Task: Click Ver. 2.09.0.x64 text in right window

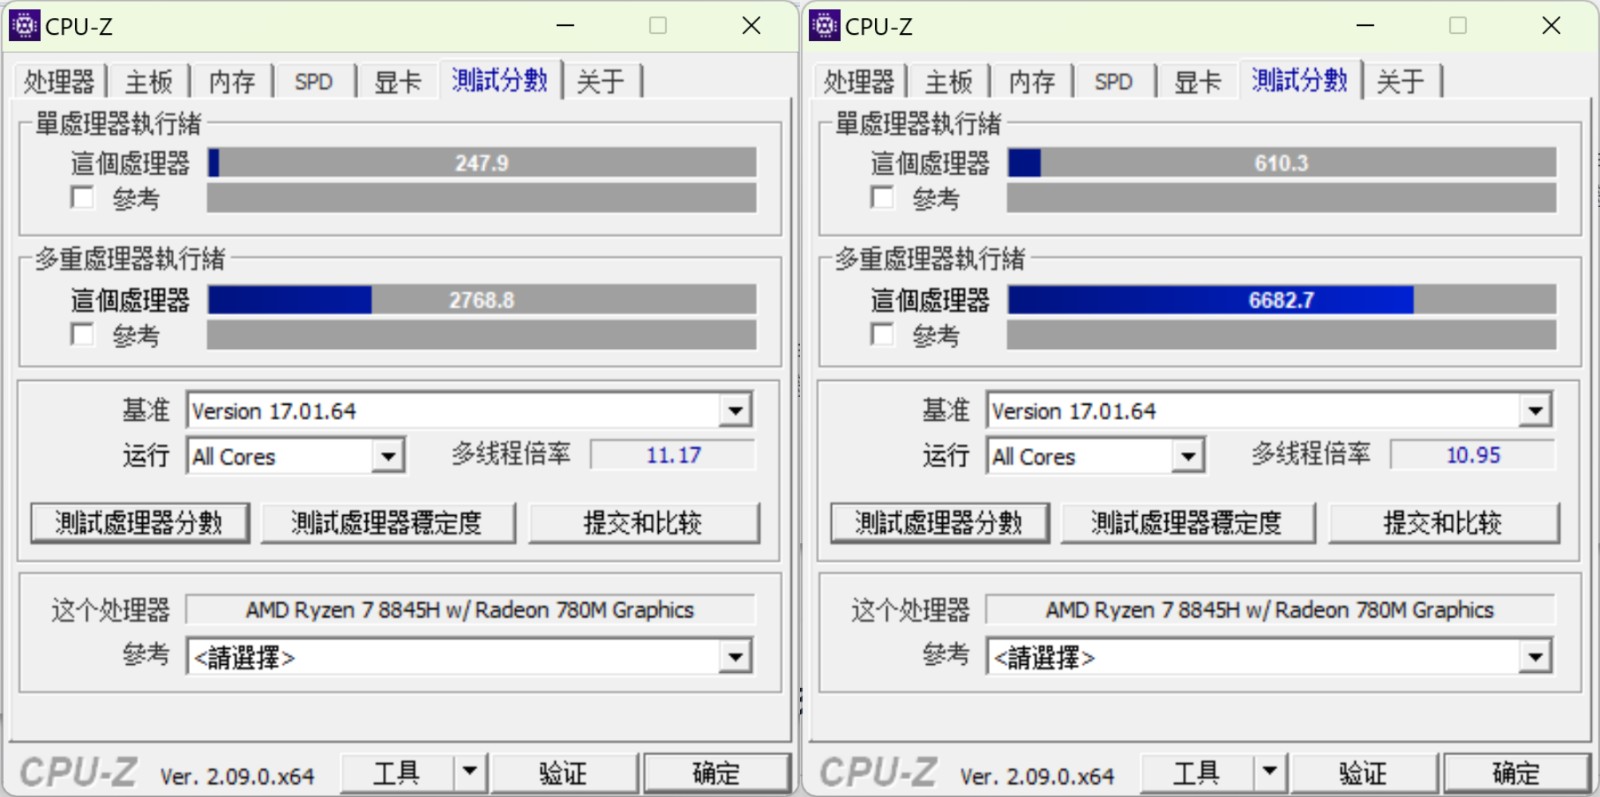Action: 1037,776
